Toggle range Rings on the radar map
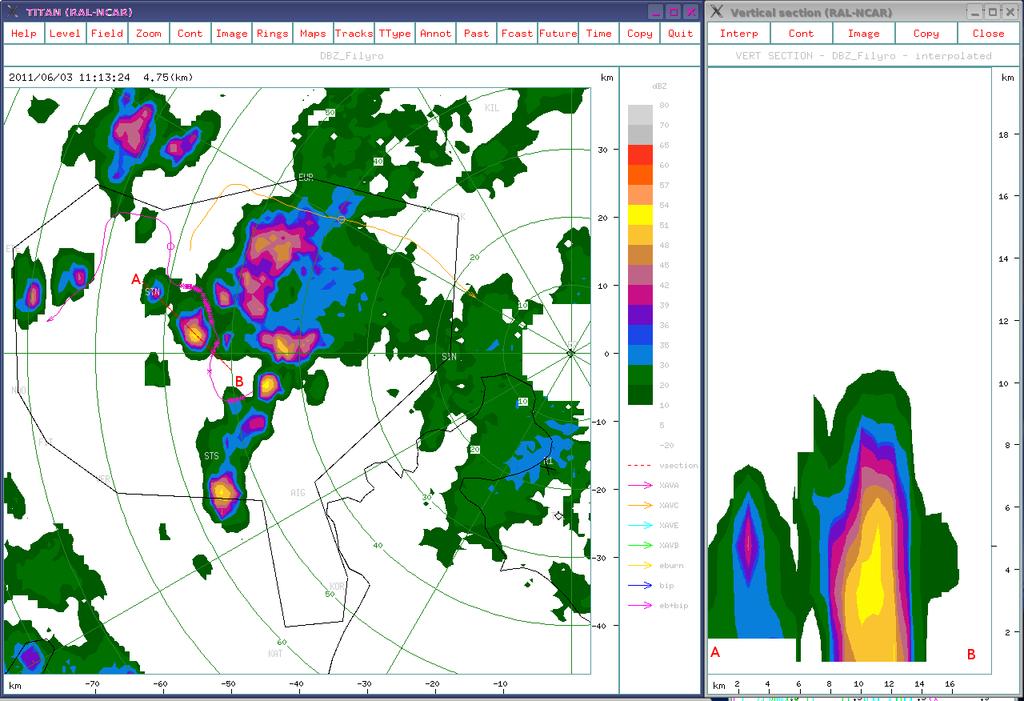 (272, 33)
